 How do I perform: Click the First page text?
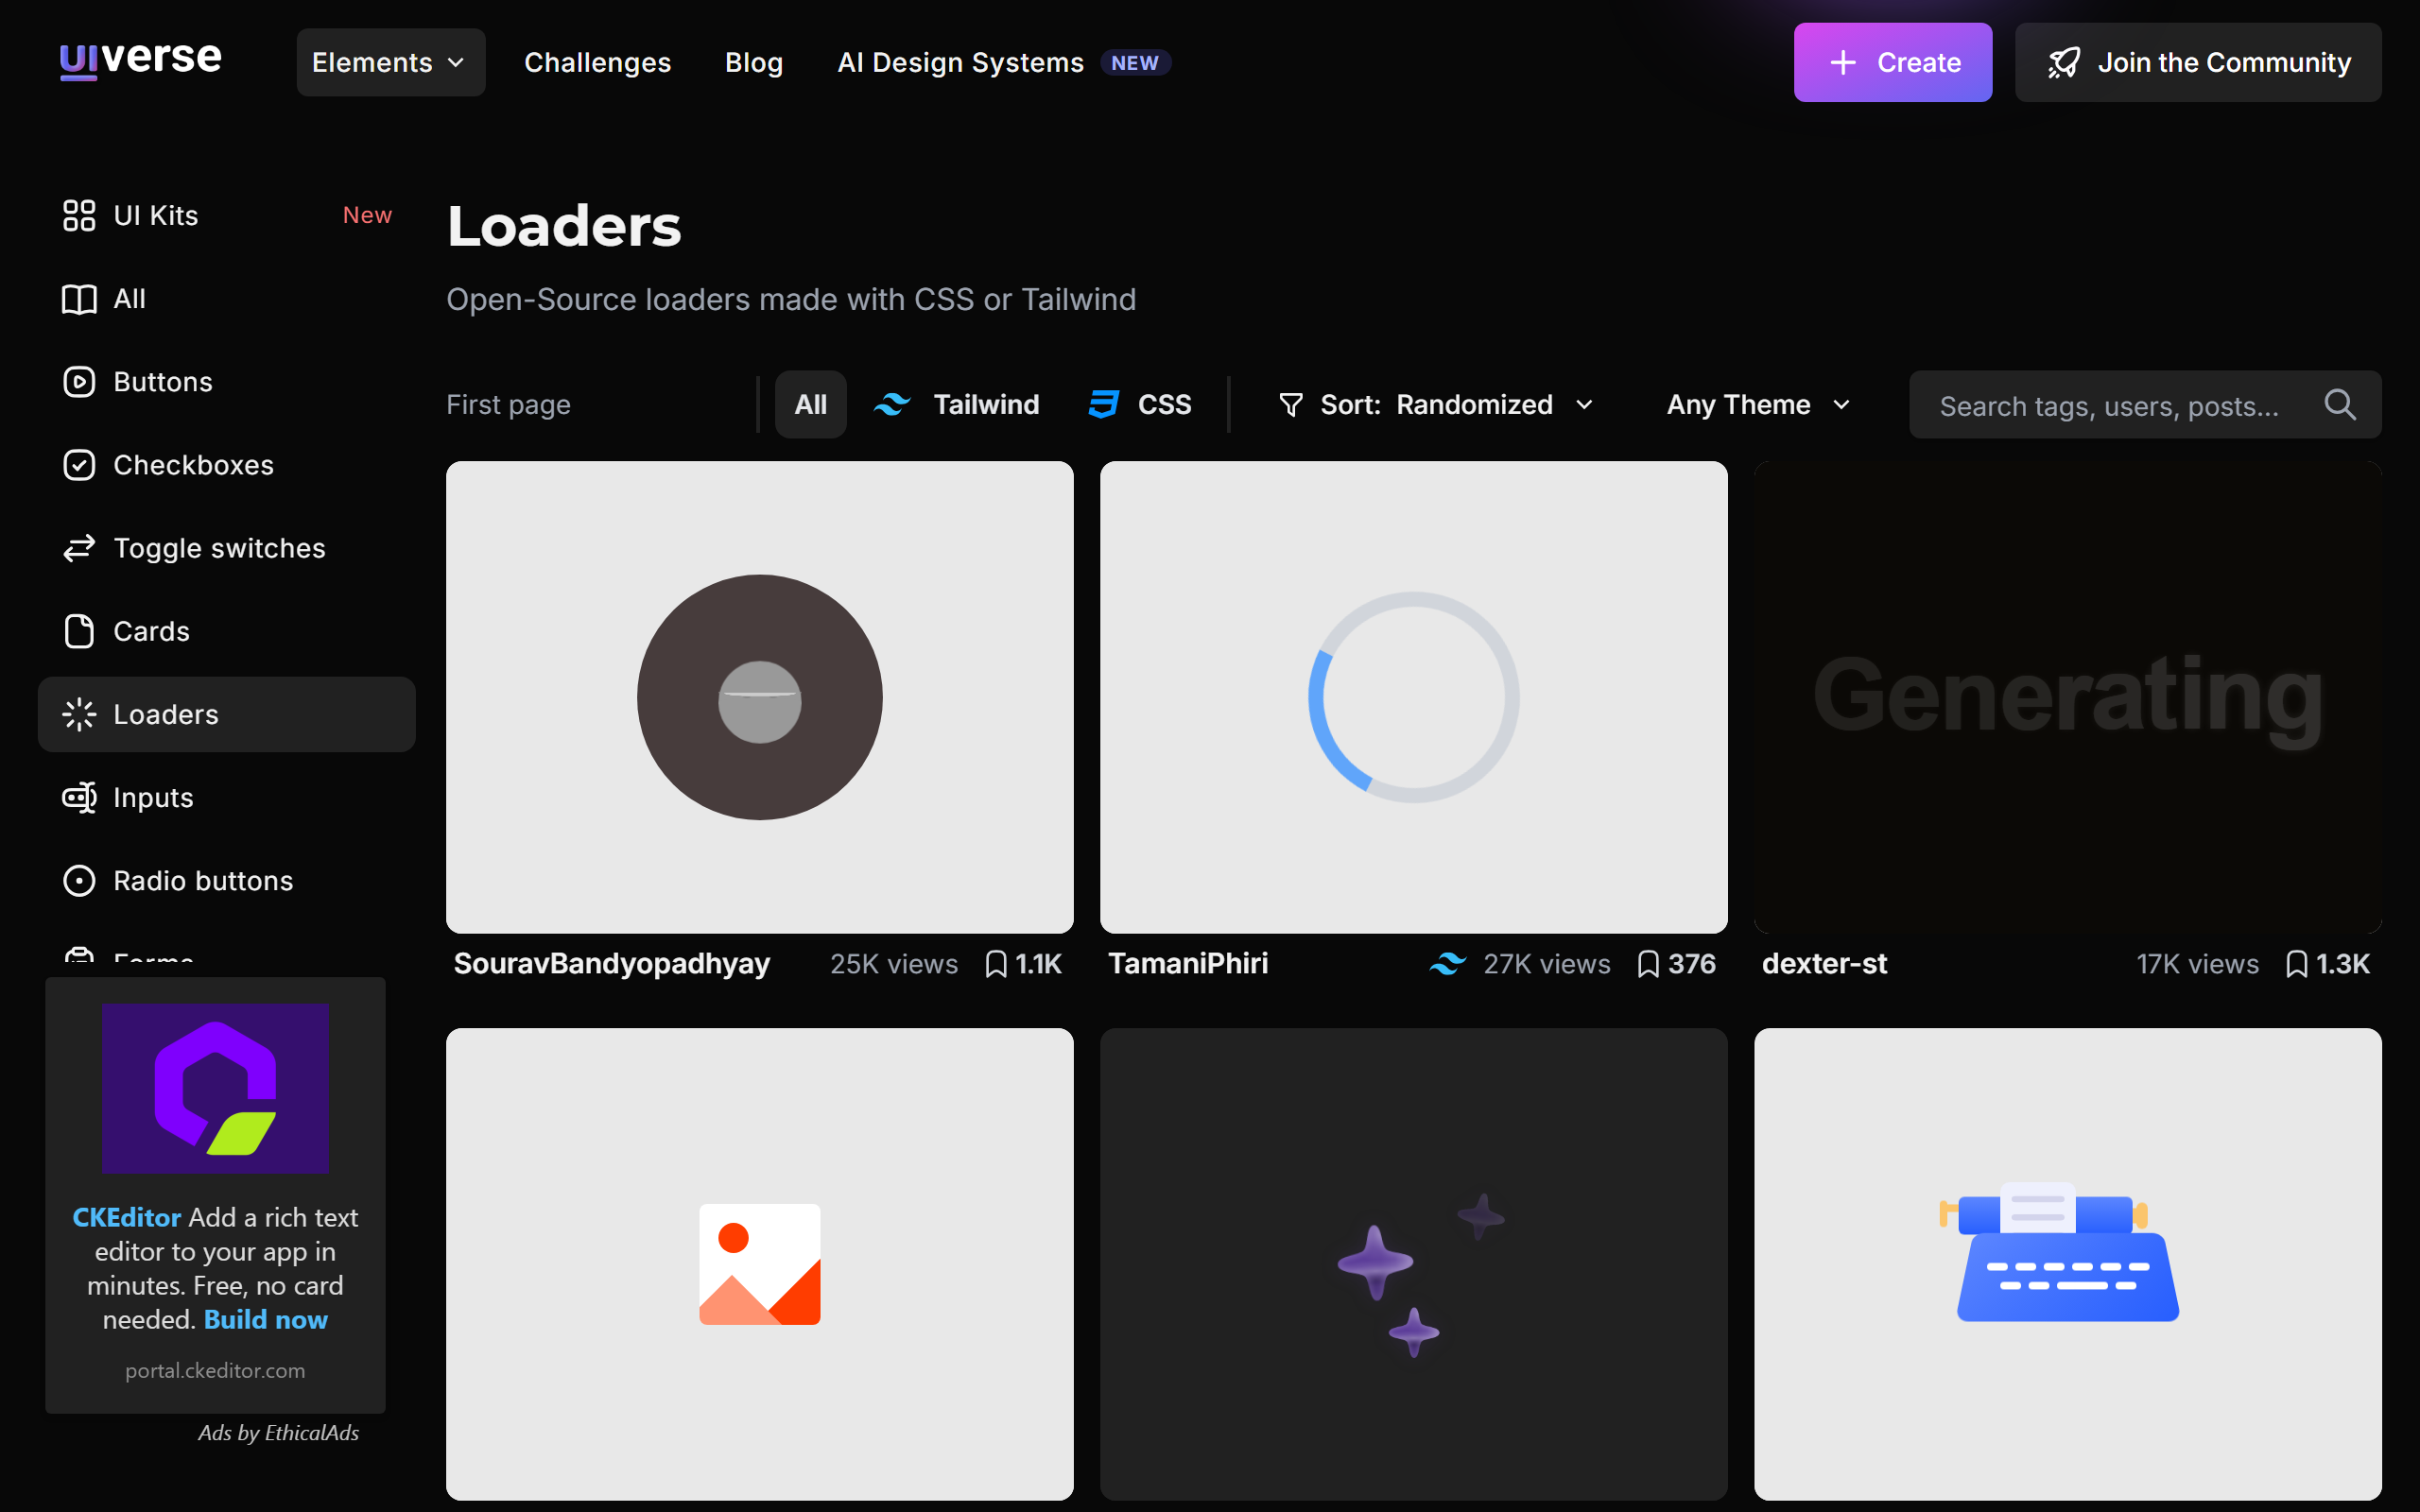pyautogui.click(x=508, y=404)
